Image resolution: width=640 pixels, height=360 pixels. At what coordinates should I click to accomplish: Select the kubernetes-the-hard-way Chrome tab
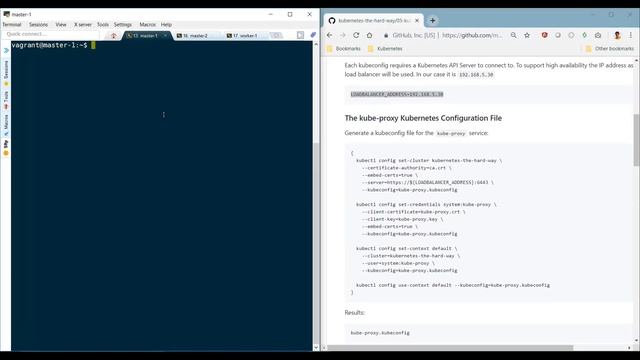373,20
